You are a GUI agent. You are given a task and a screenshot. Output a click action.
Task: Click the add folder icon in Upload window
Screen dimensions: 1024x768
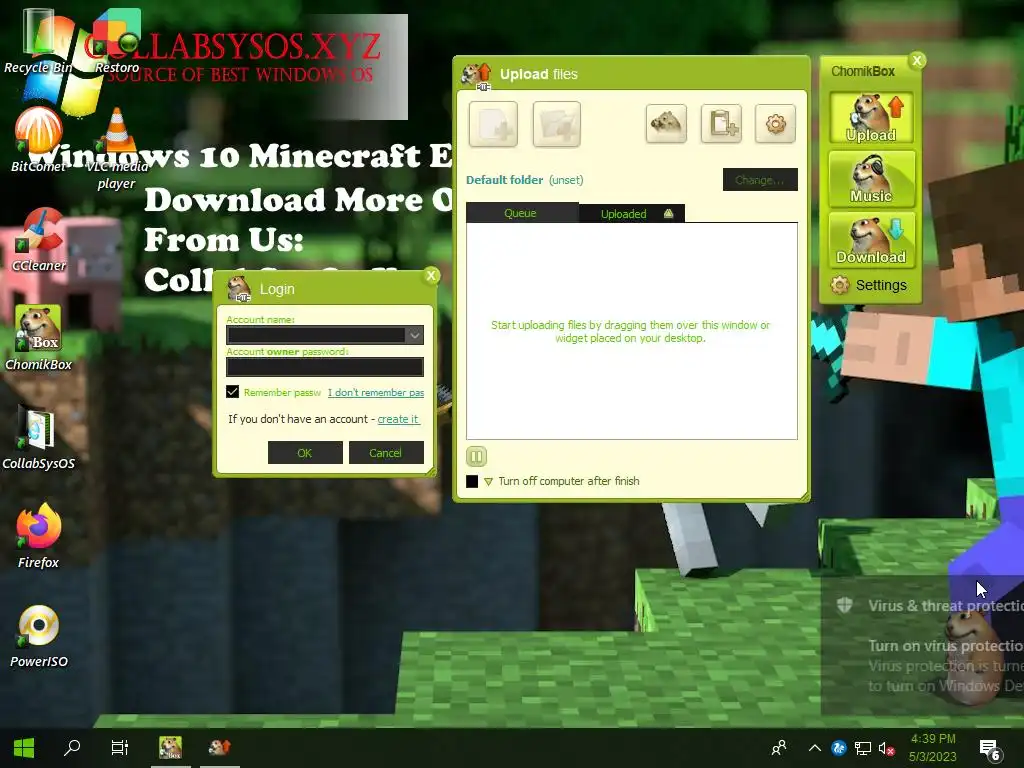556,123
